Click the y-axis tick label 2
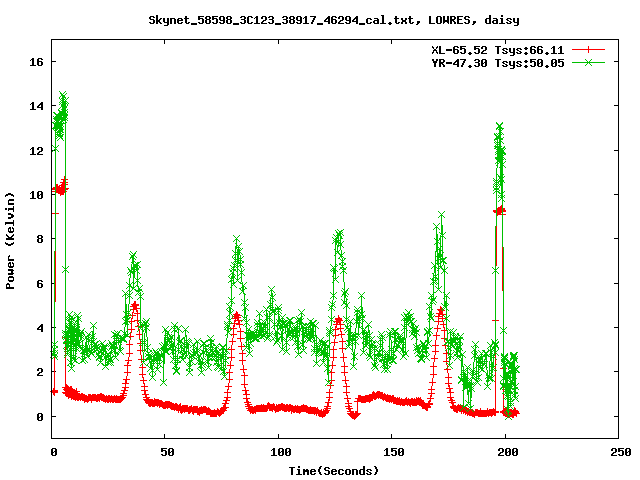The width and height of the screenshot is (640, 480). [40, 372]
